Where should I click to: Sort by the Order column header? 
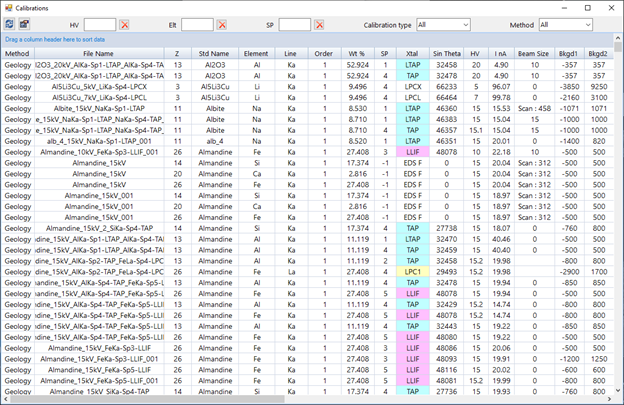point(324,53)
